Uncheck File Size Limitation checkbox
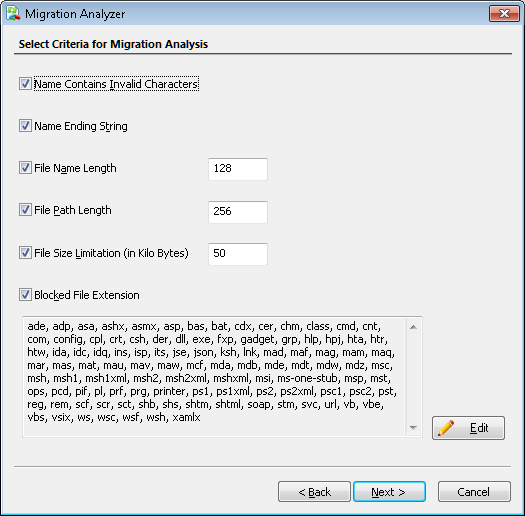 pyautogui.click(x=25, y=253)
